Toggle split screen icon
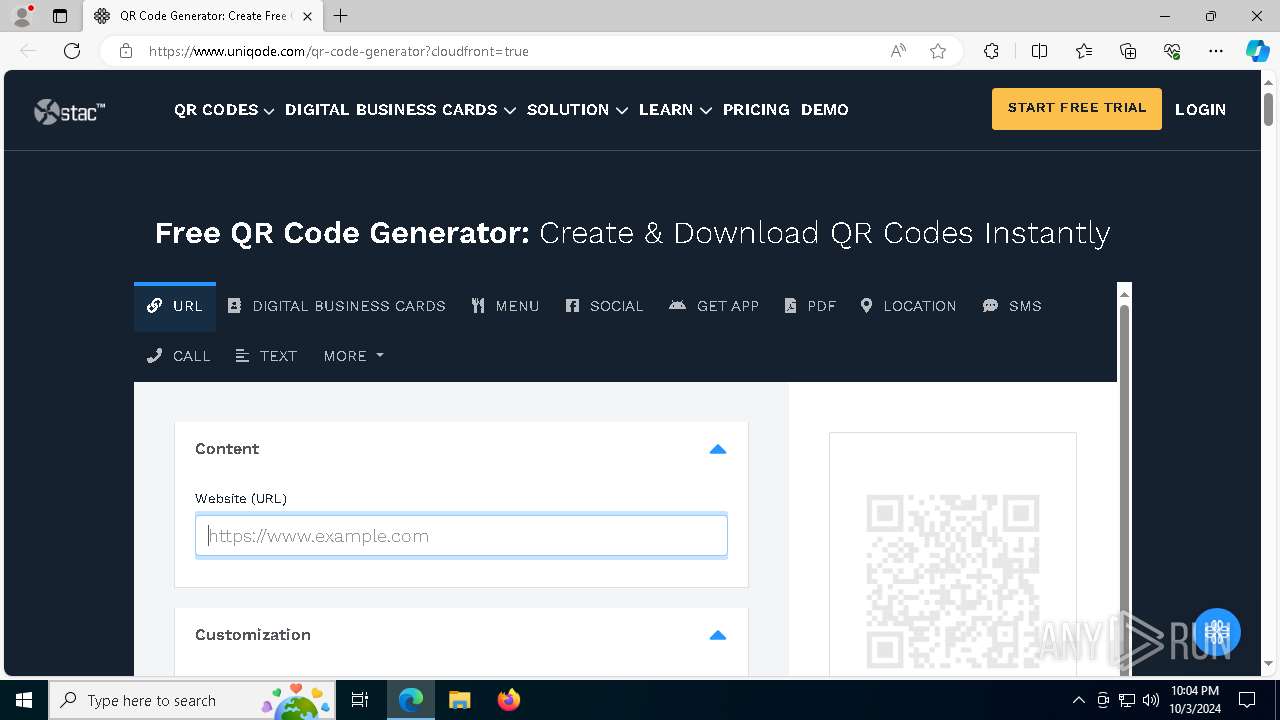The image size is (1280, 720). (1039, 51)
